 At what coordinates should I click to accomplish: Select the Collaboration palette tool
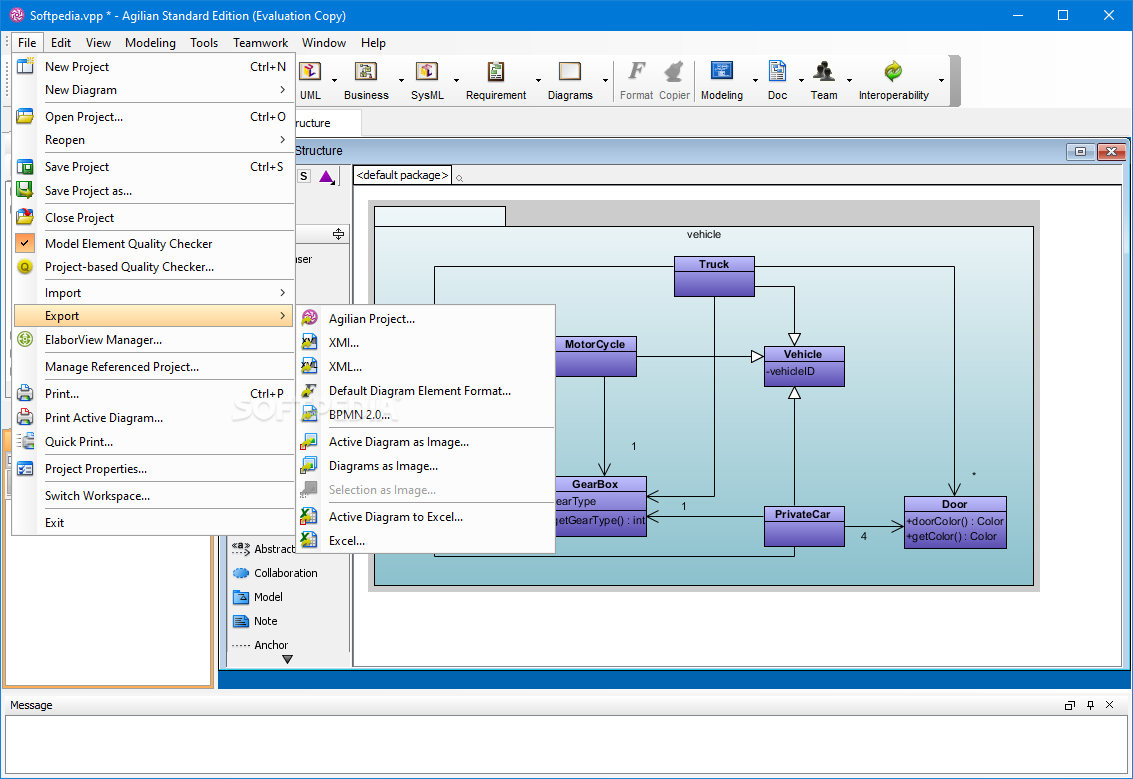point(275,572)
